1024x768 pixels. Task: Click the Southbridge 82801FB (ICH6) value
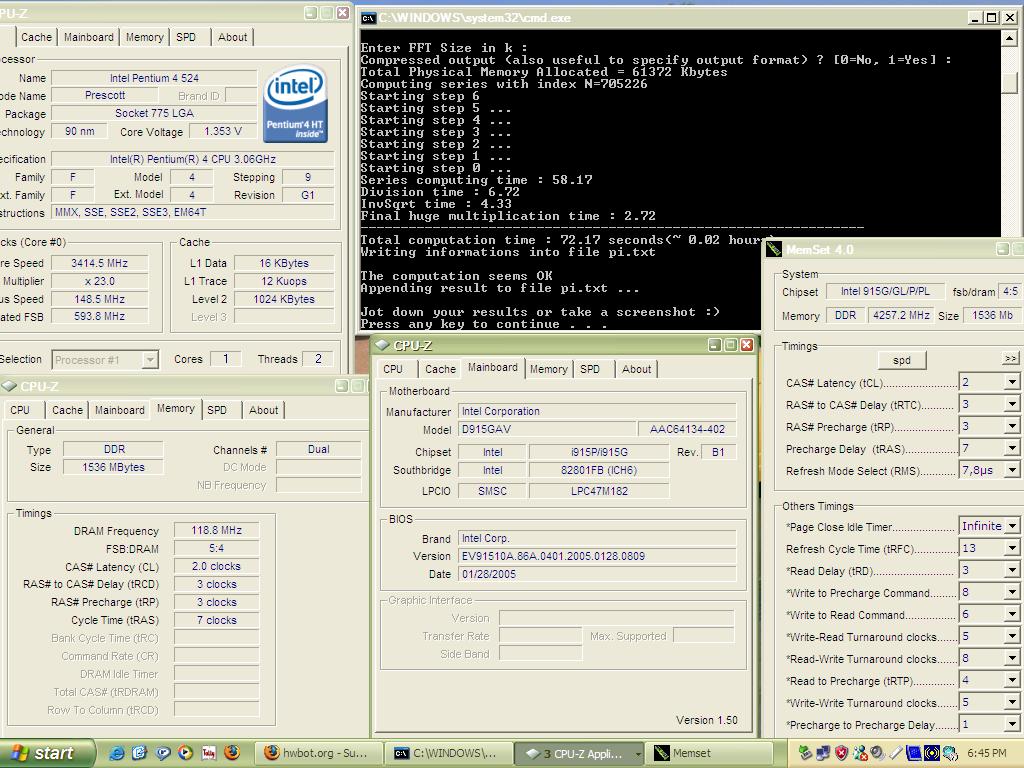(599, 470)
